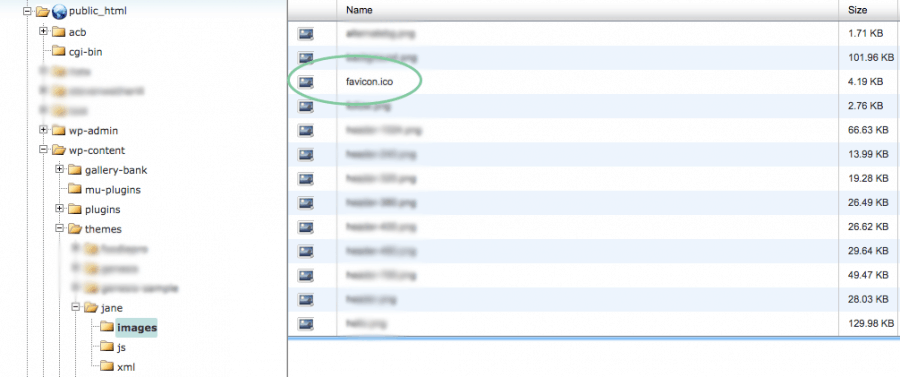This screenshot has width=900, height=377.
Task: Click the image icon in the 19.28 KB row
Action: coord(305,178)
